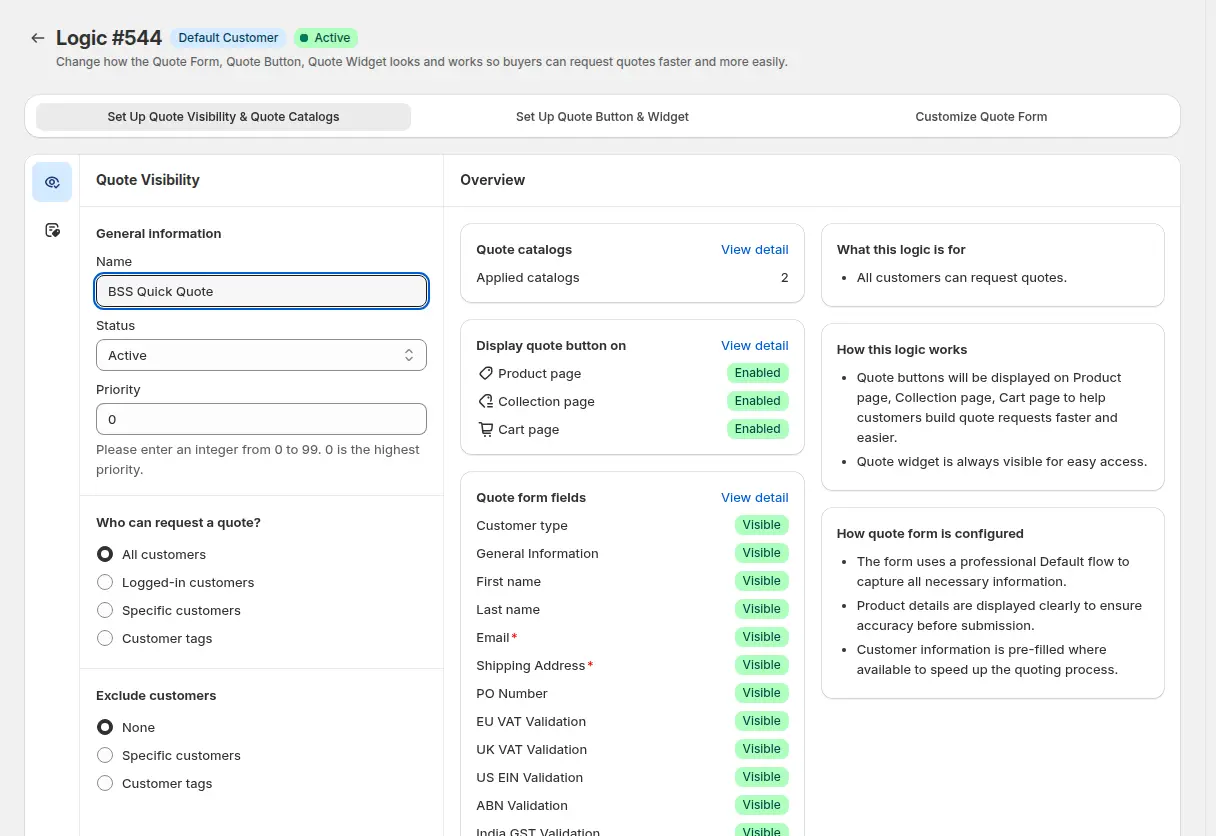Select None under Exclude customers
This screenshot has width=1216, height=836.
click(105, 727)
